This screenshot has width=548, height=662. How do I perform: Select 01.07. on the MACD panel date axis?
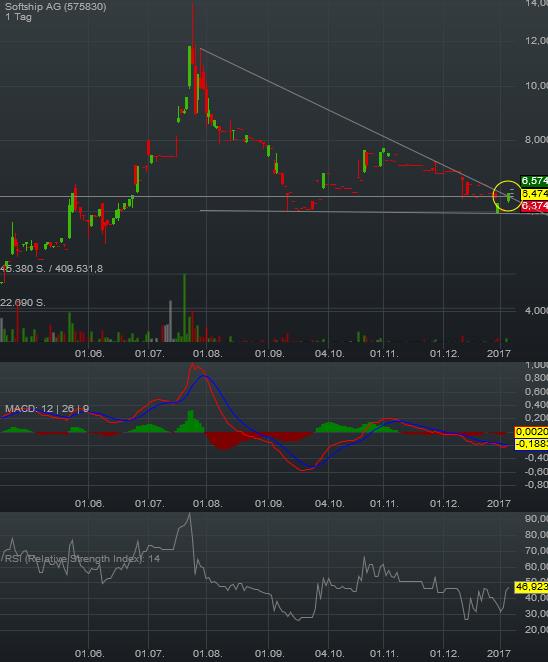click(149, 504)
